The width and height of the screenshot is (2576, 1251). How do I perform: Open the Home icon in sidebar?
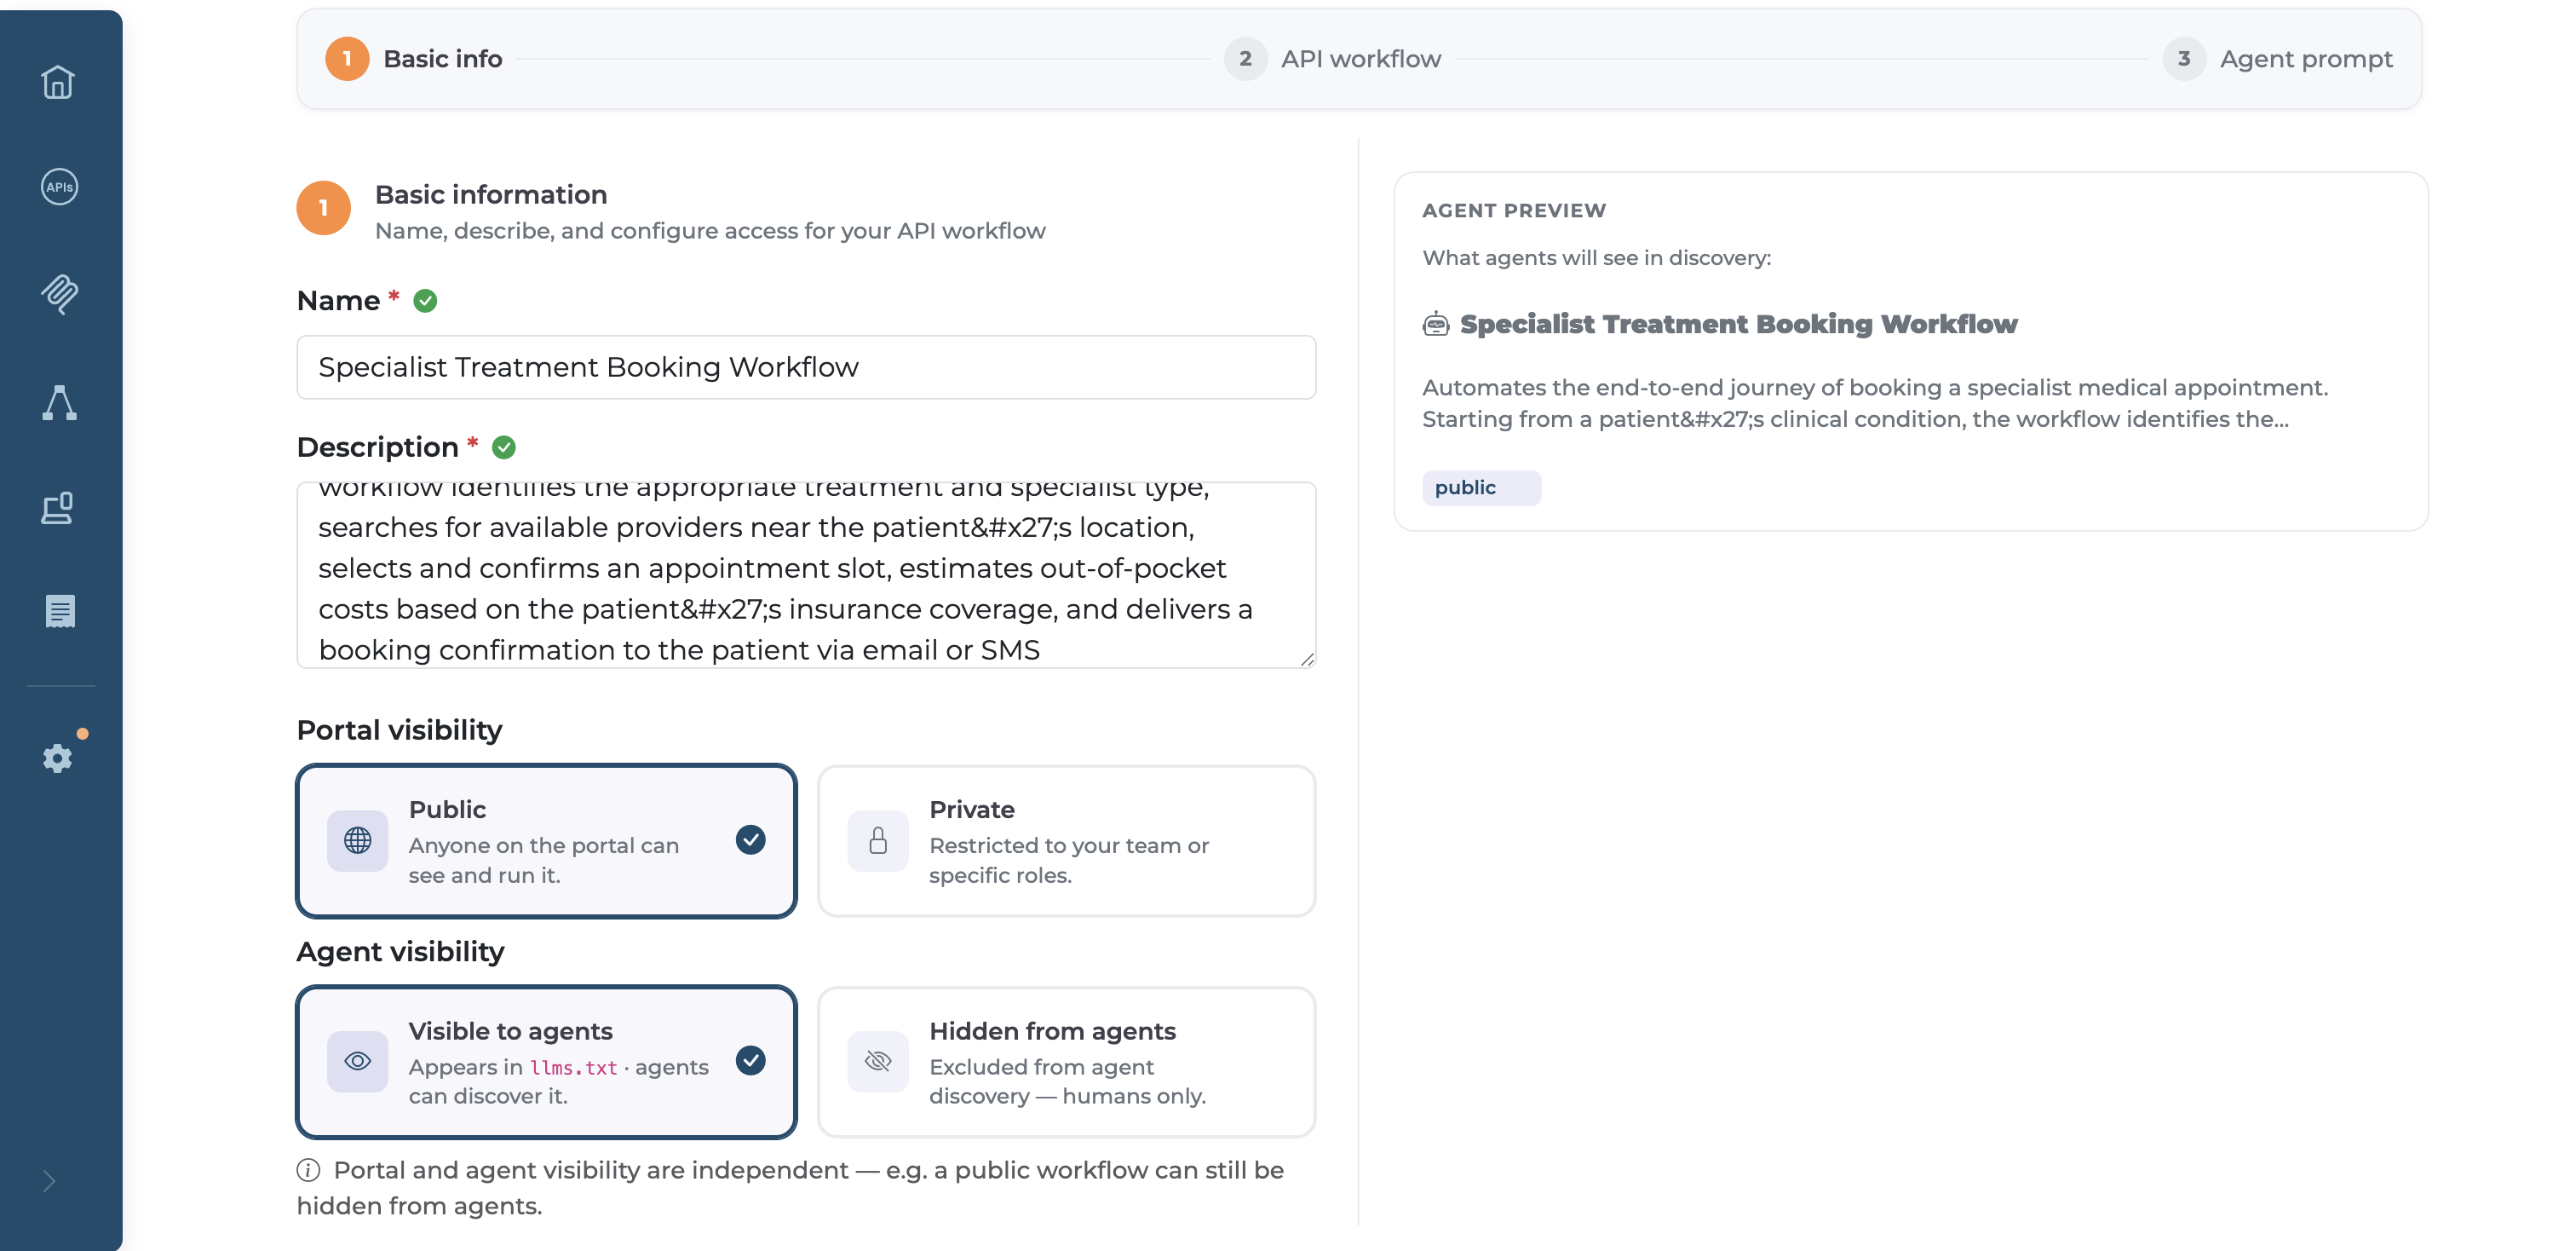(58, 82)
